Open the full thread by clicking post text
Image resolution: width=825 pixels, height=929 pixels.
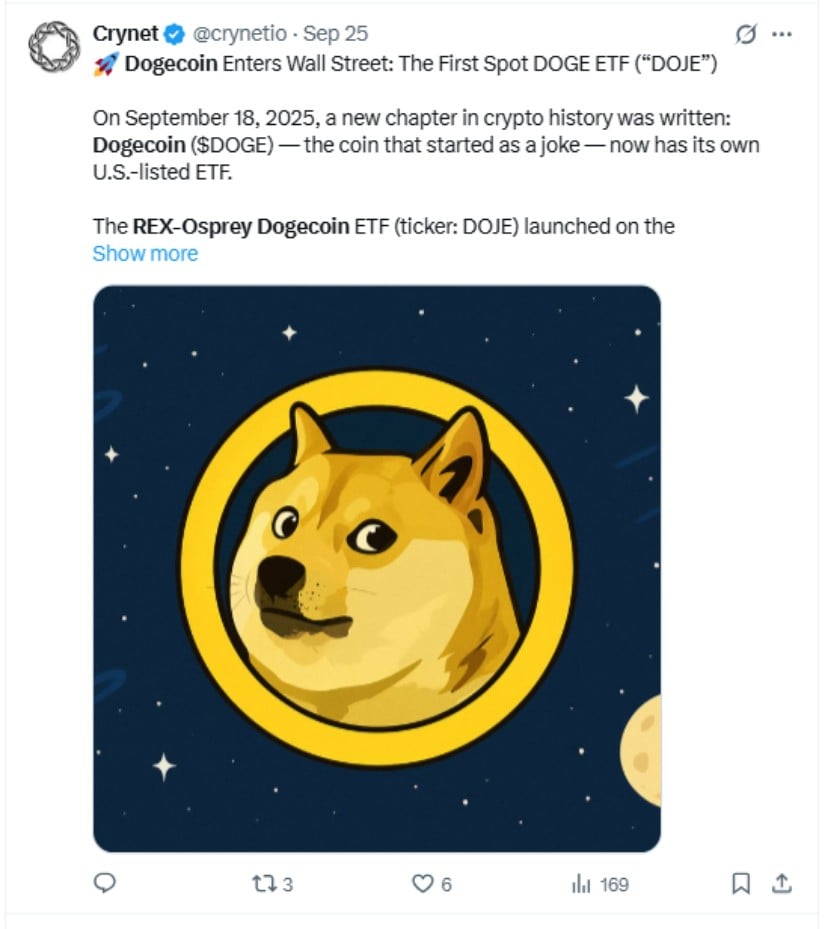pyautogui.click(x=400, y=145)
